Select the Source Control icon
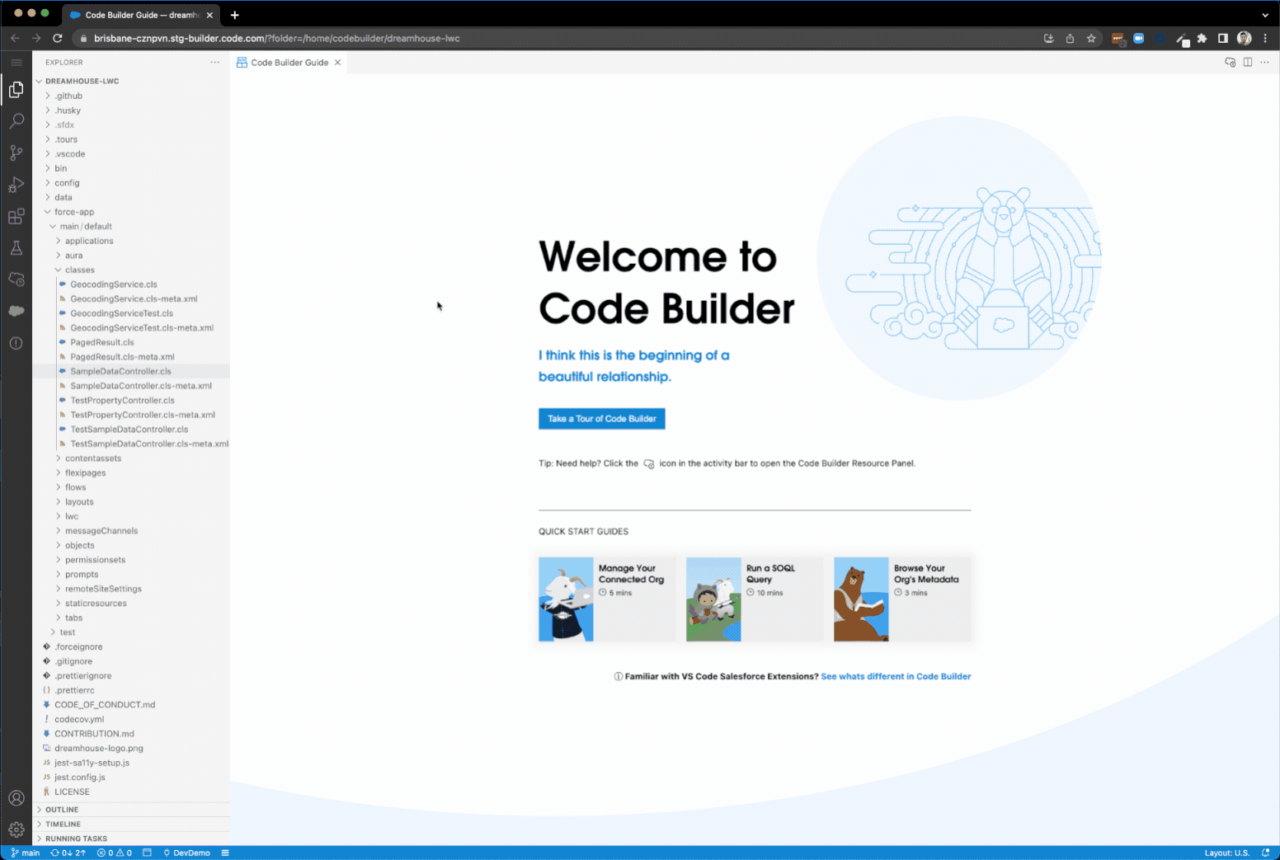The image size is (1280, 860). pos(15,152)
